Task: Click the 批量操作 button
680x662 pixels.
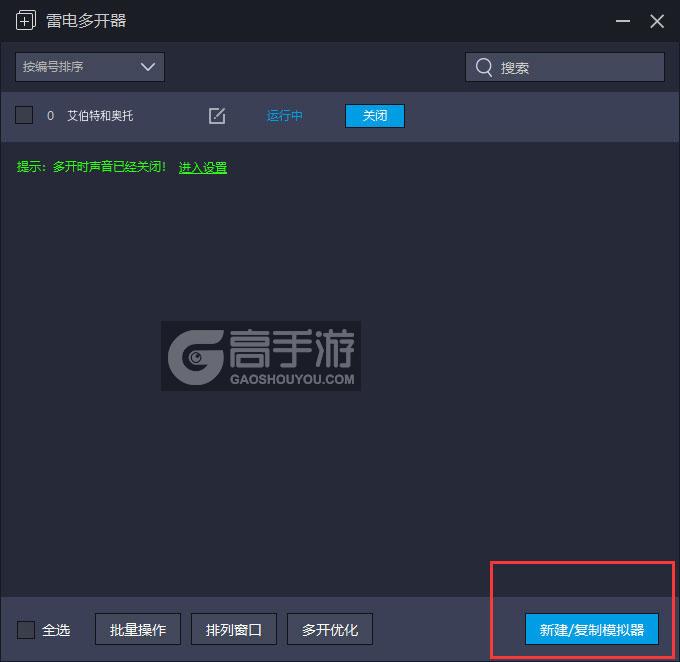Action: [138, 629]
